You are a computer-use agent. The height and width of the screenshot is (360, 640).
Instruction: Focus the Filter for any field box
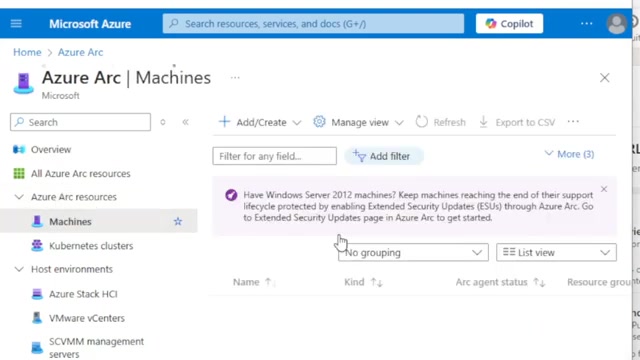[x=274, y=156]
